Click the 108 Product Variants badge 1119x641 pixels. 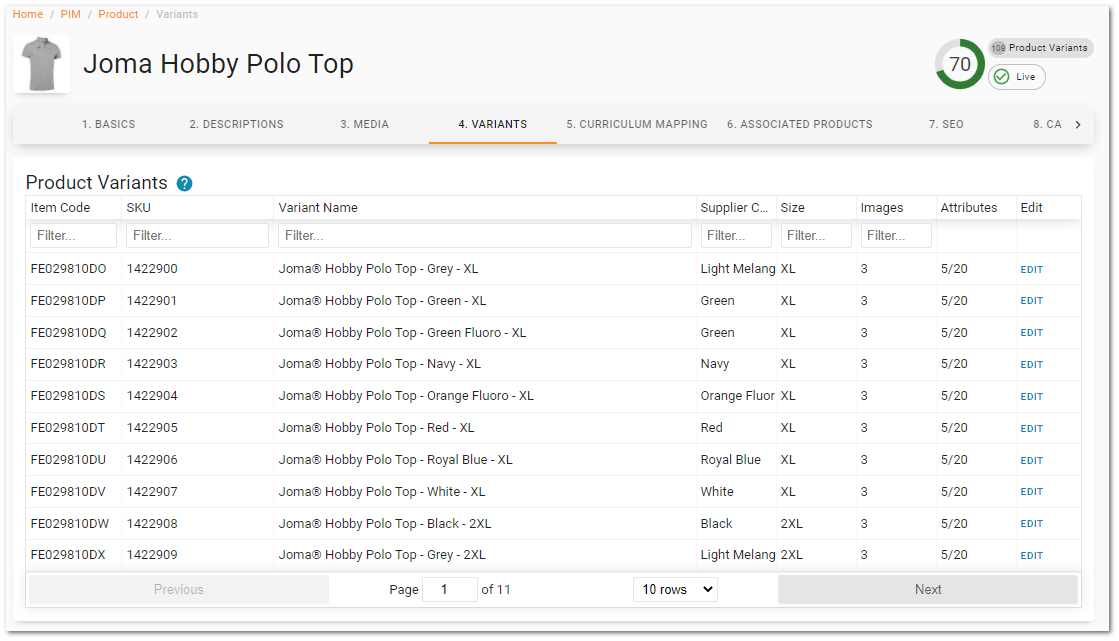coord(1040,48)
